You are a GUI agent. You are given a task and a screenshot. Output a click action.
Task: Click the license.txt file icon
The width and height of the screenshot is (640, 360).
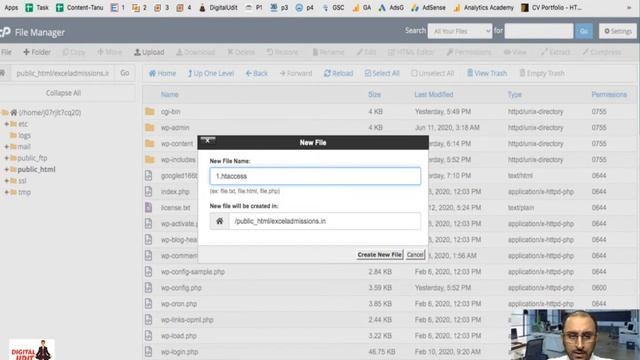point(149,207)
